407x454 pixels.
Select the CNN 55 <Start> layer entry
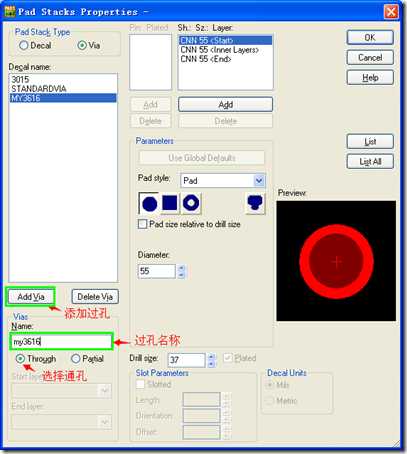click(x=225, y=41)
